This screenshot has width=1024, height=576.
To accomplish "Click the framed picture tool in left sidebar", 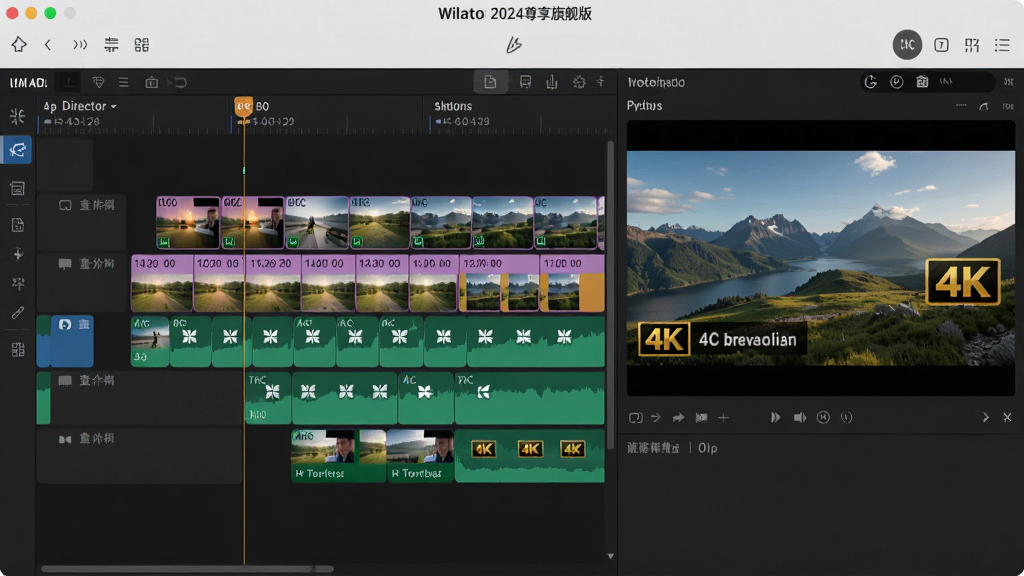I will click(18, 189).
